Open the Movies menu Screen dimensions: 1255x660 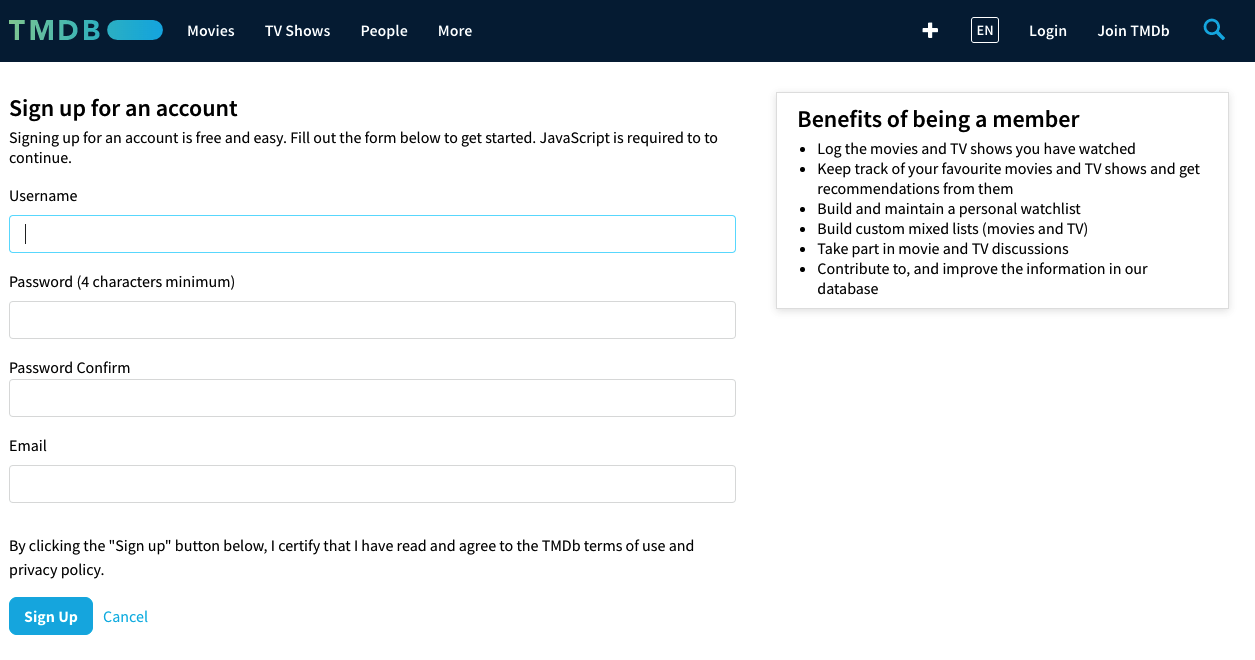point(211,31)
